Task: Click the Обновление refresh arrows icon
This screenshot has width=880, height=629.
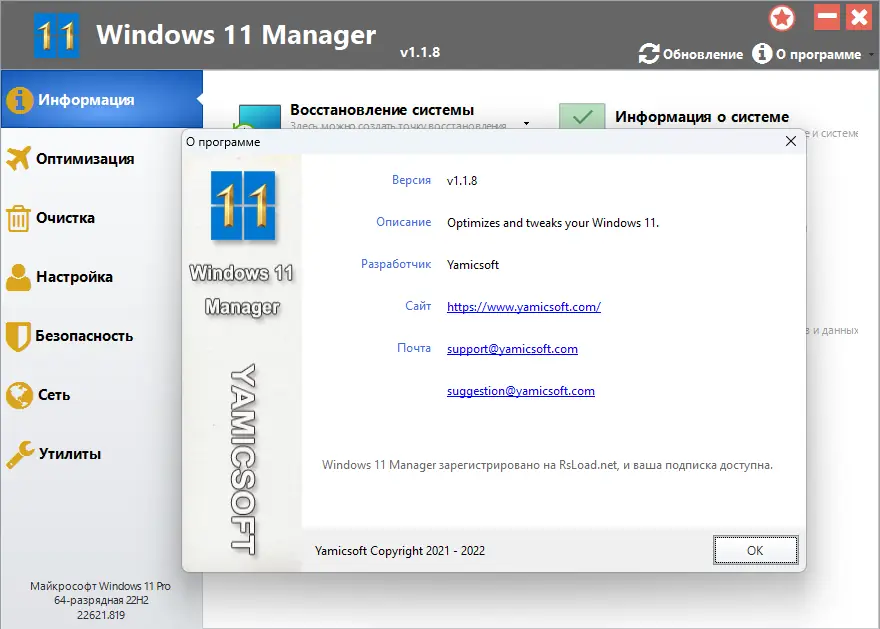Action: (649, 54)
